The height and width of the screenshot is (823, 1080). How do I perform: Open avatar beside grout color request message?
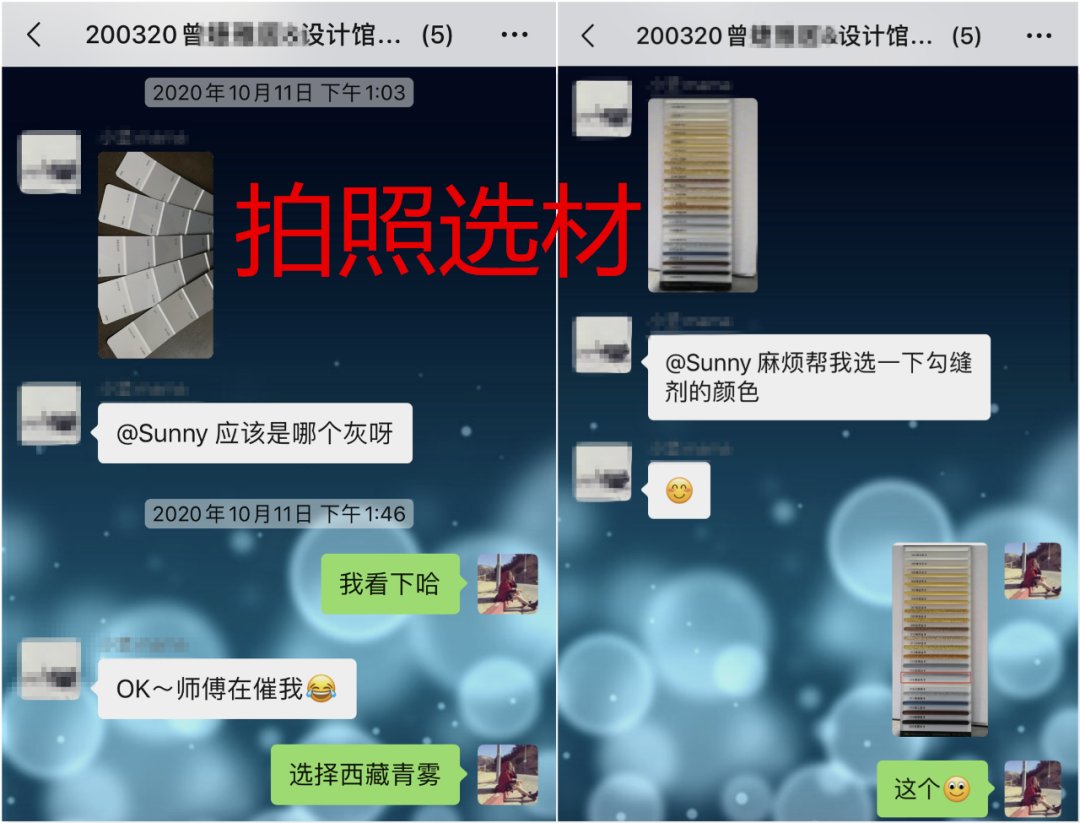click(x=603, y=344)
